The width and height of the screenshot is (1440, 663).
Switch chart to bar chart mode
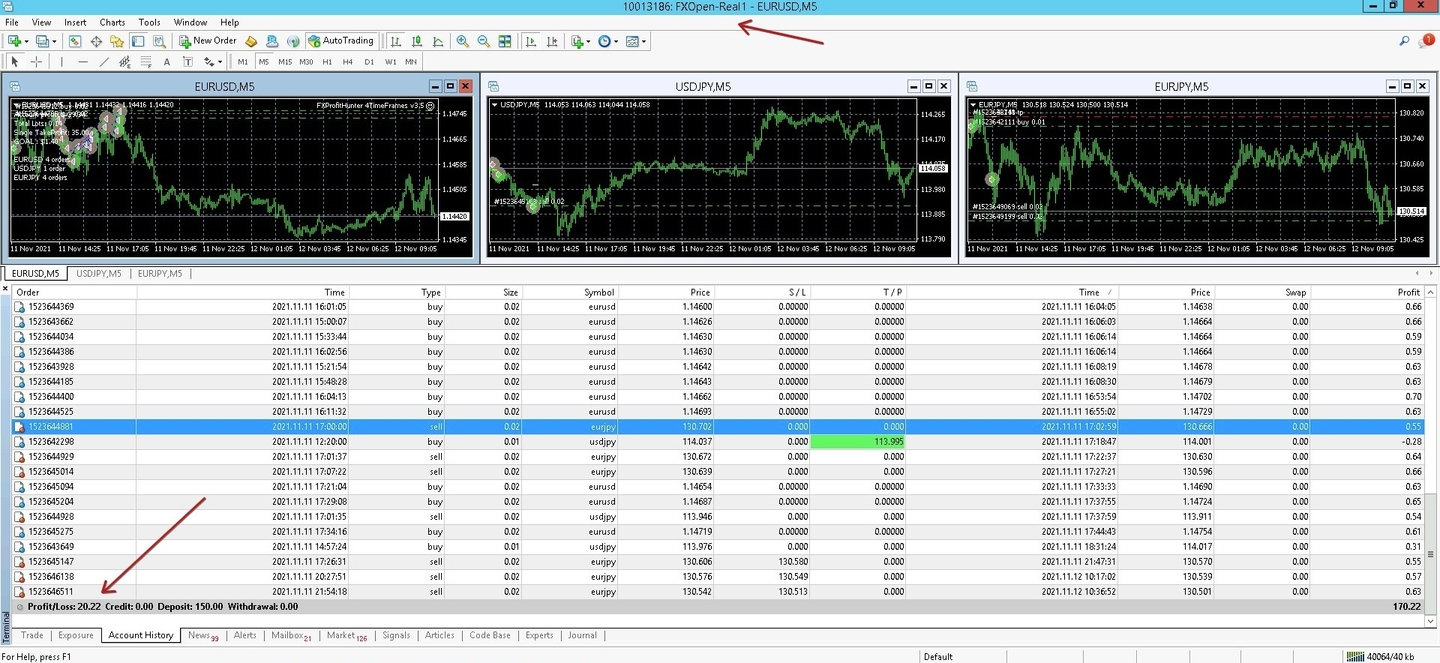(396, 41)
